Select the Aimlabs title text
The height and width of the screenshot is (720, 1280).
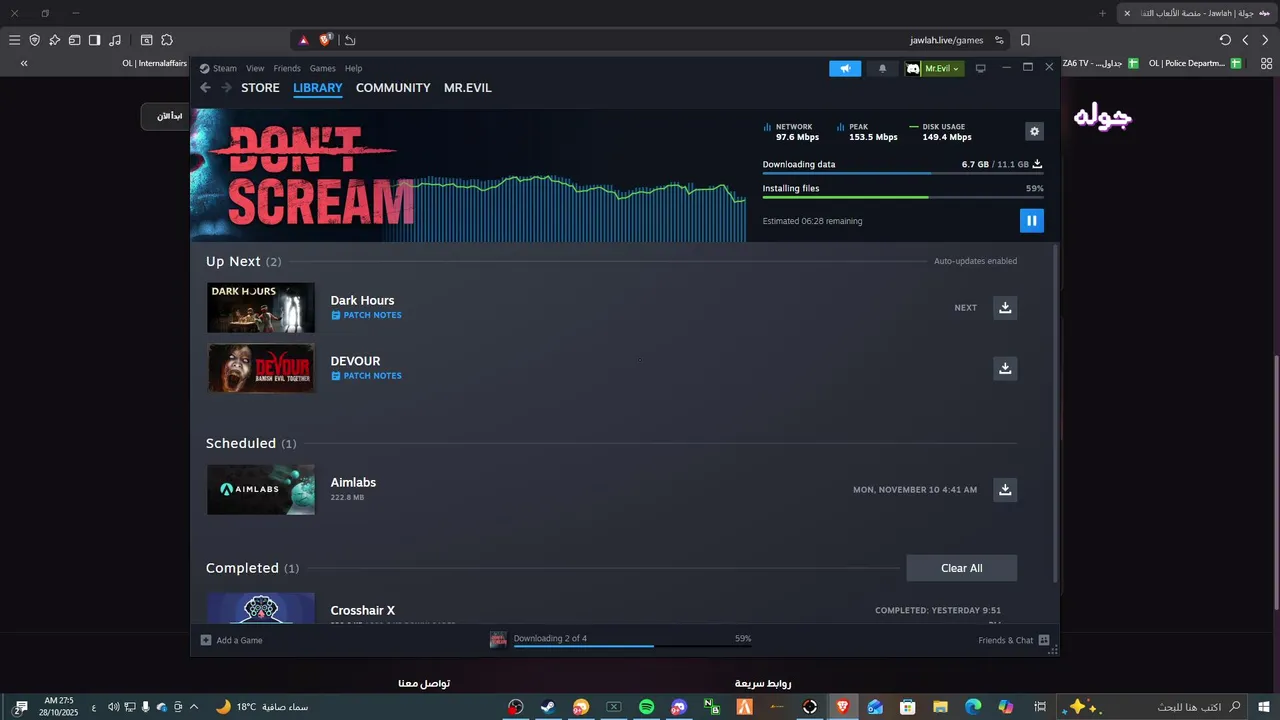[x=353, y=482]
